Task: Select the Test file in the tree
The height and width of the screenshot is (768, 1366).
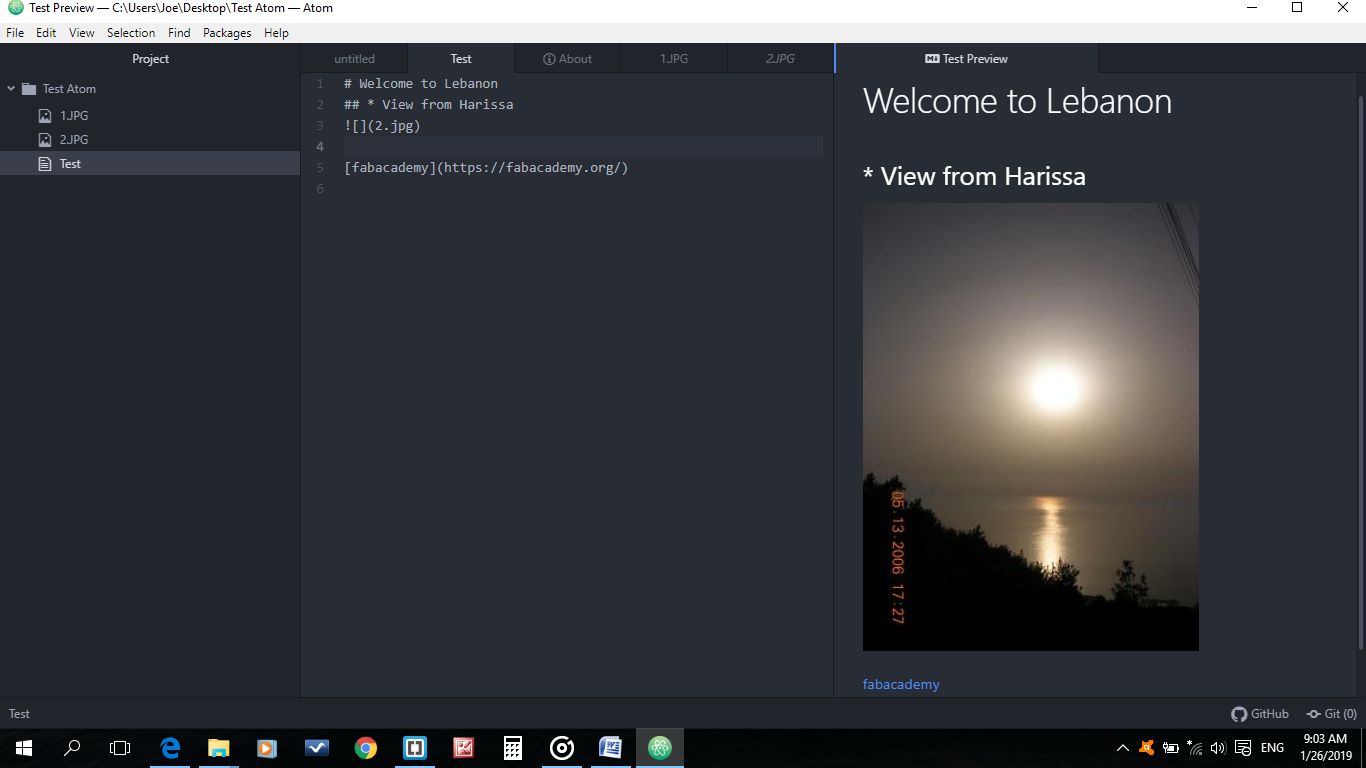Action: 150,164
